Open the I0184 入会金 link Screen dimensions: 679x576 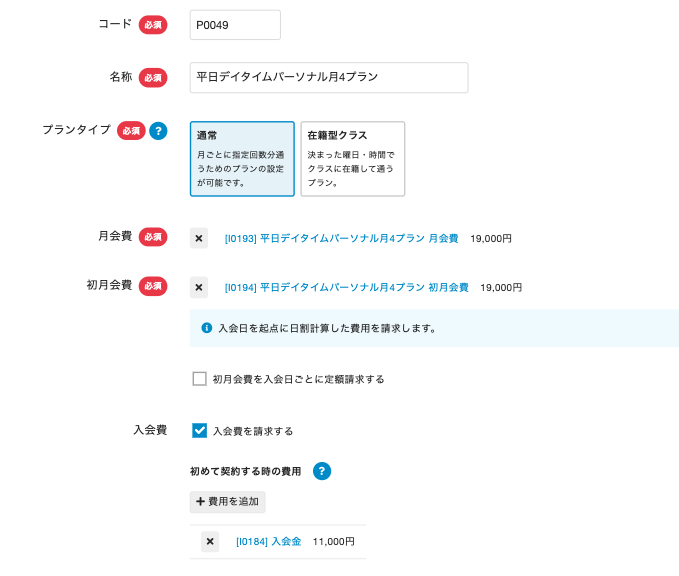click(268, 542)
